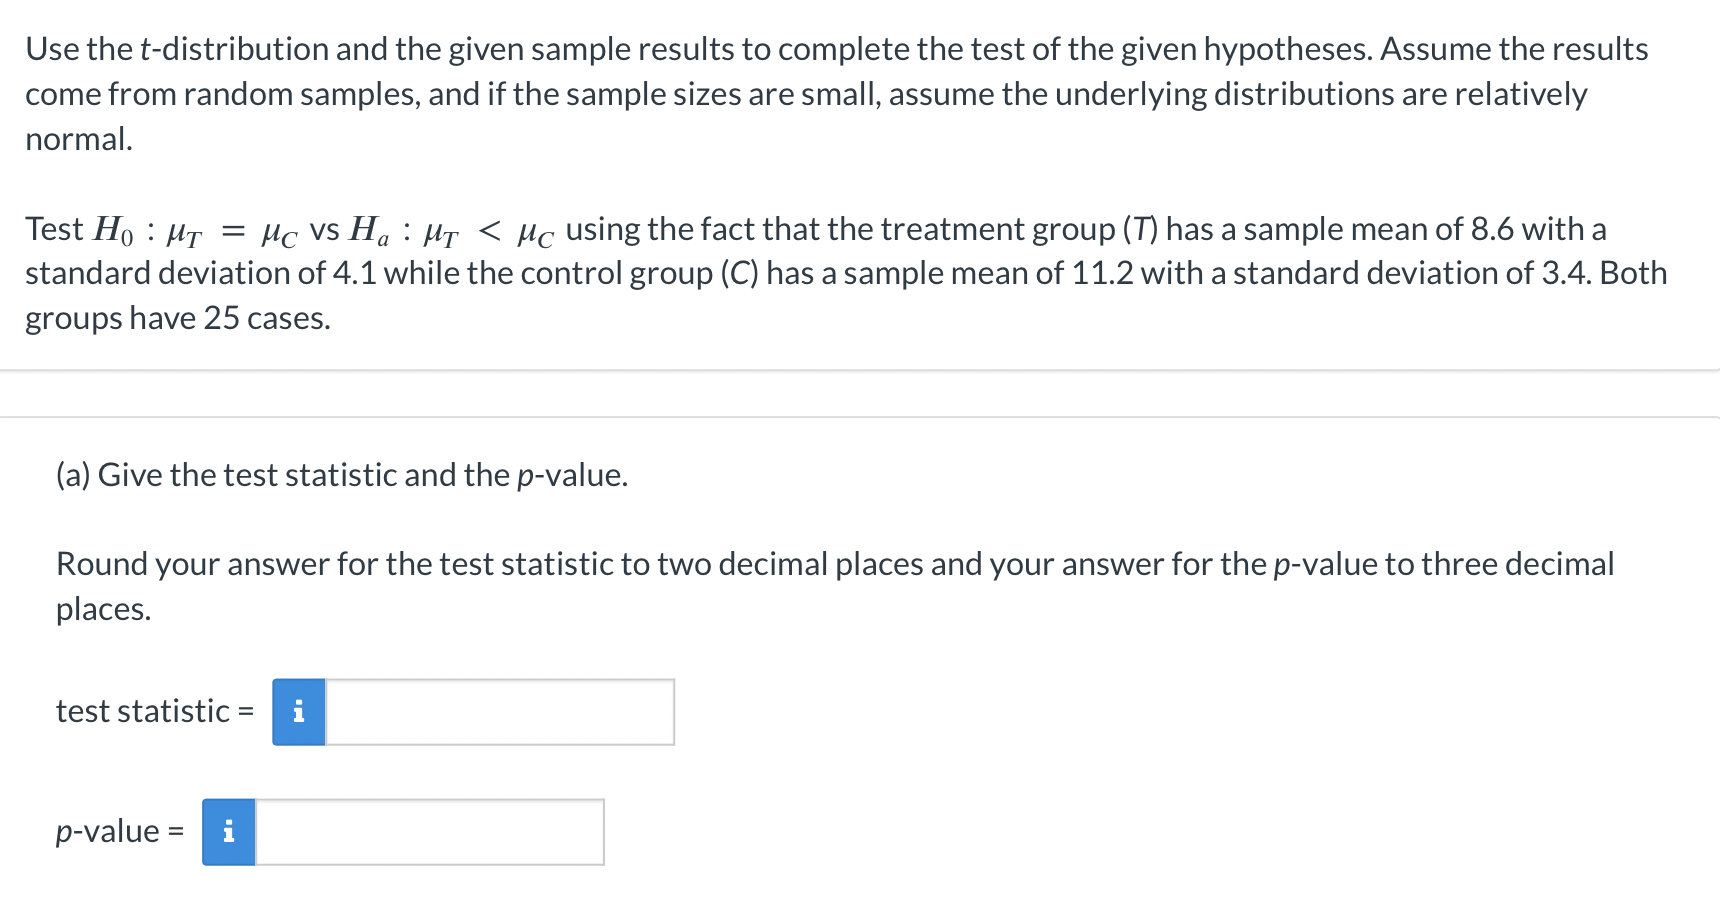Click the part (a) question heading

pyautogui.click(x=340, y=475)
